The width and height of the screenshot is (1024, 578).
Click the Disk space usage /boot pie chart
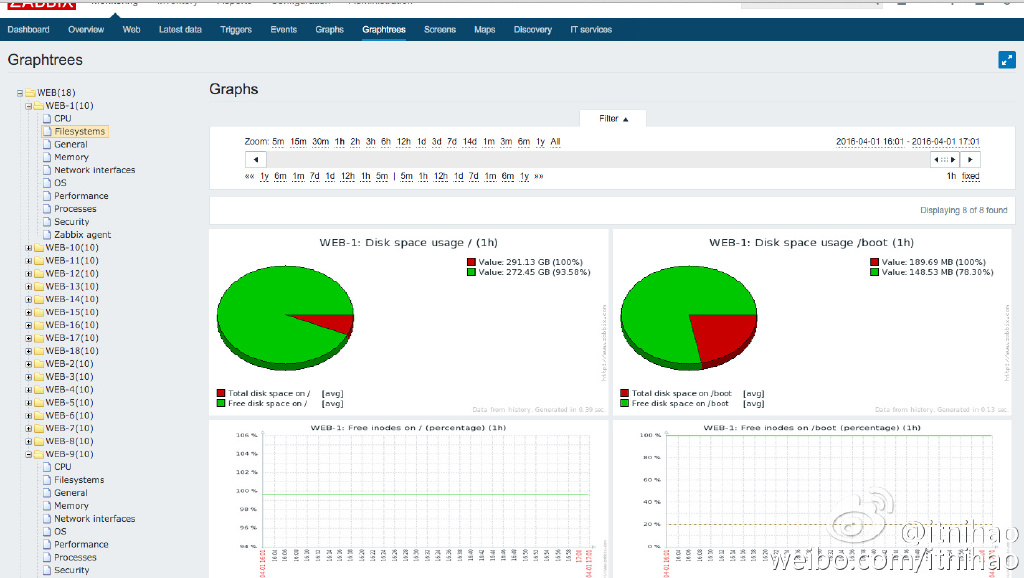(x=689, y=317)
